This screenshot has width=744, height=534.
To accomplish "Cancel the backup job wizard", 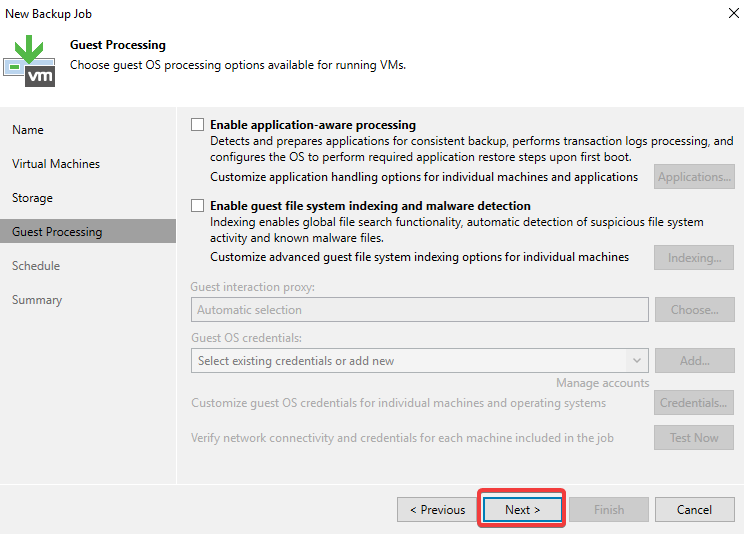I will coord(694,509).
